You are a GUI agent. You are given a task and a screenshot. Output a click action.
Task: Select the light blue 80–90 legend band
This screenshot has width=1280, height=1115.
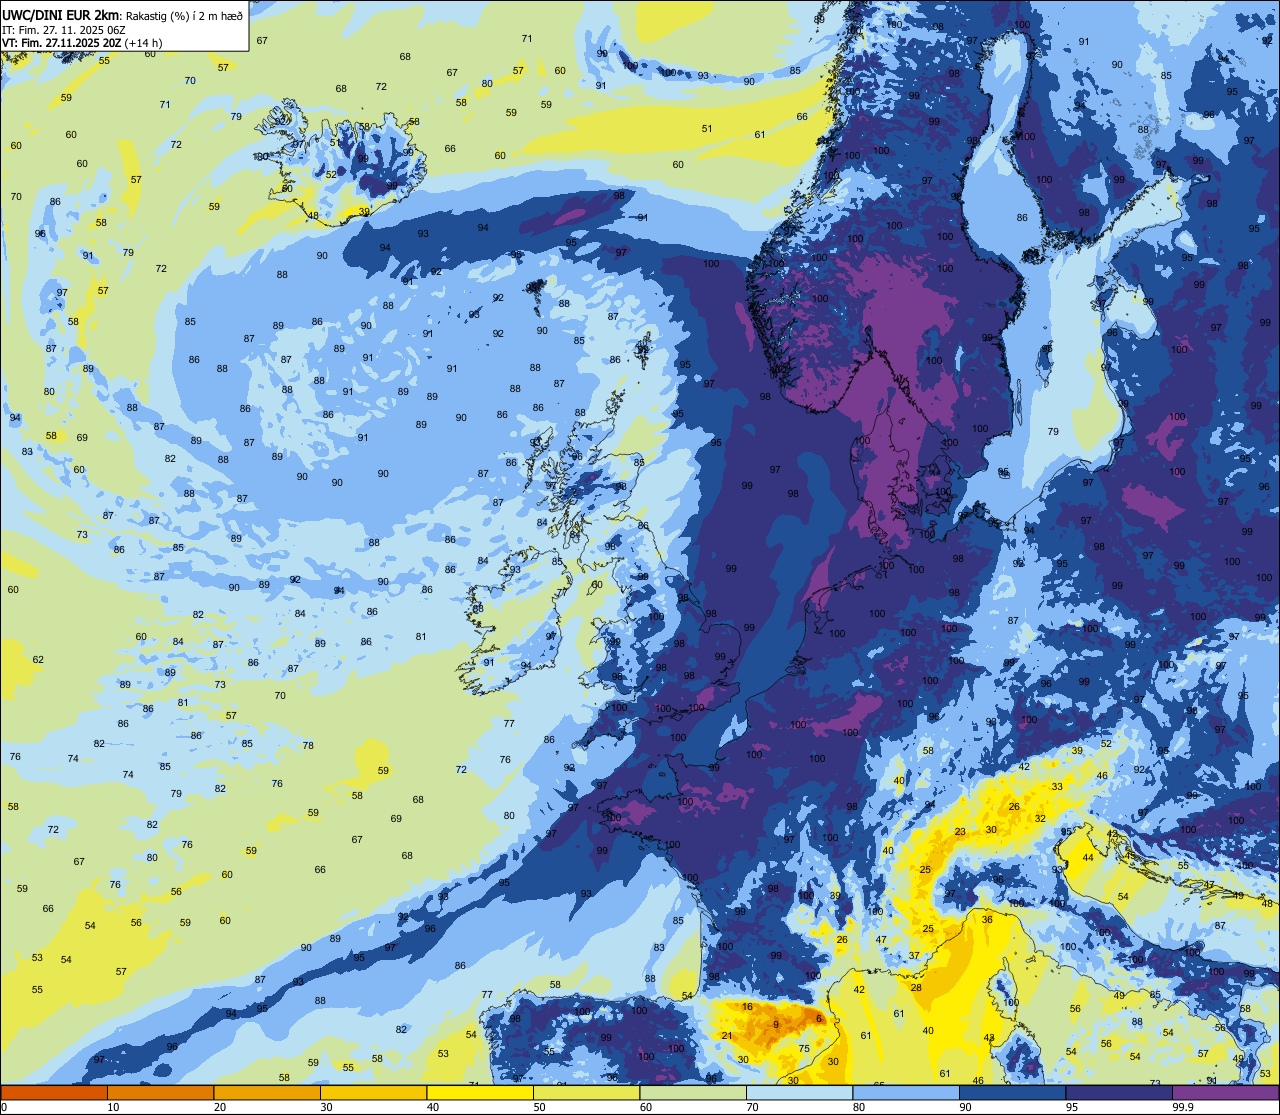[906, 1092]
